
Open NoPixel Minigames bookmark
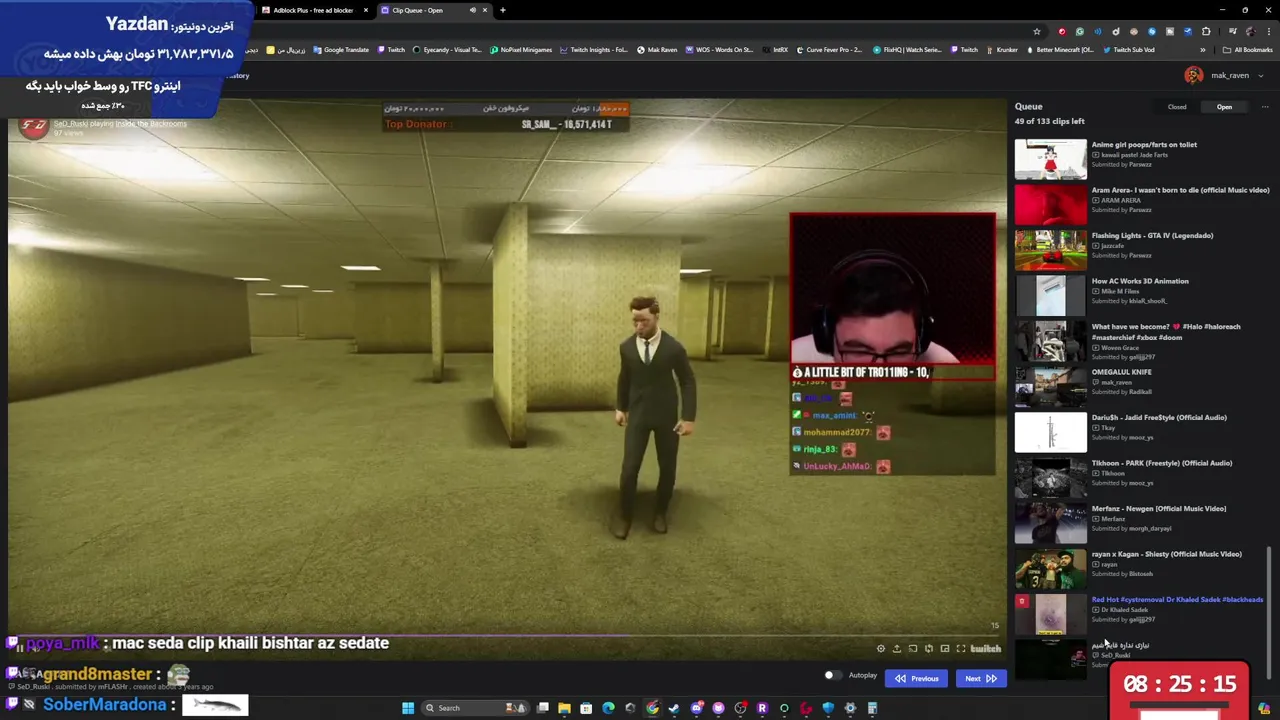pos(521,49)
